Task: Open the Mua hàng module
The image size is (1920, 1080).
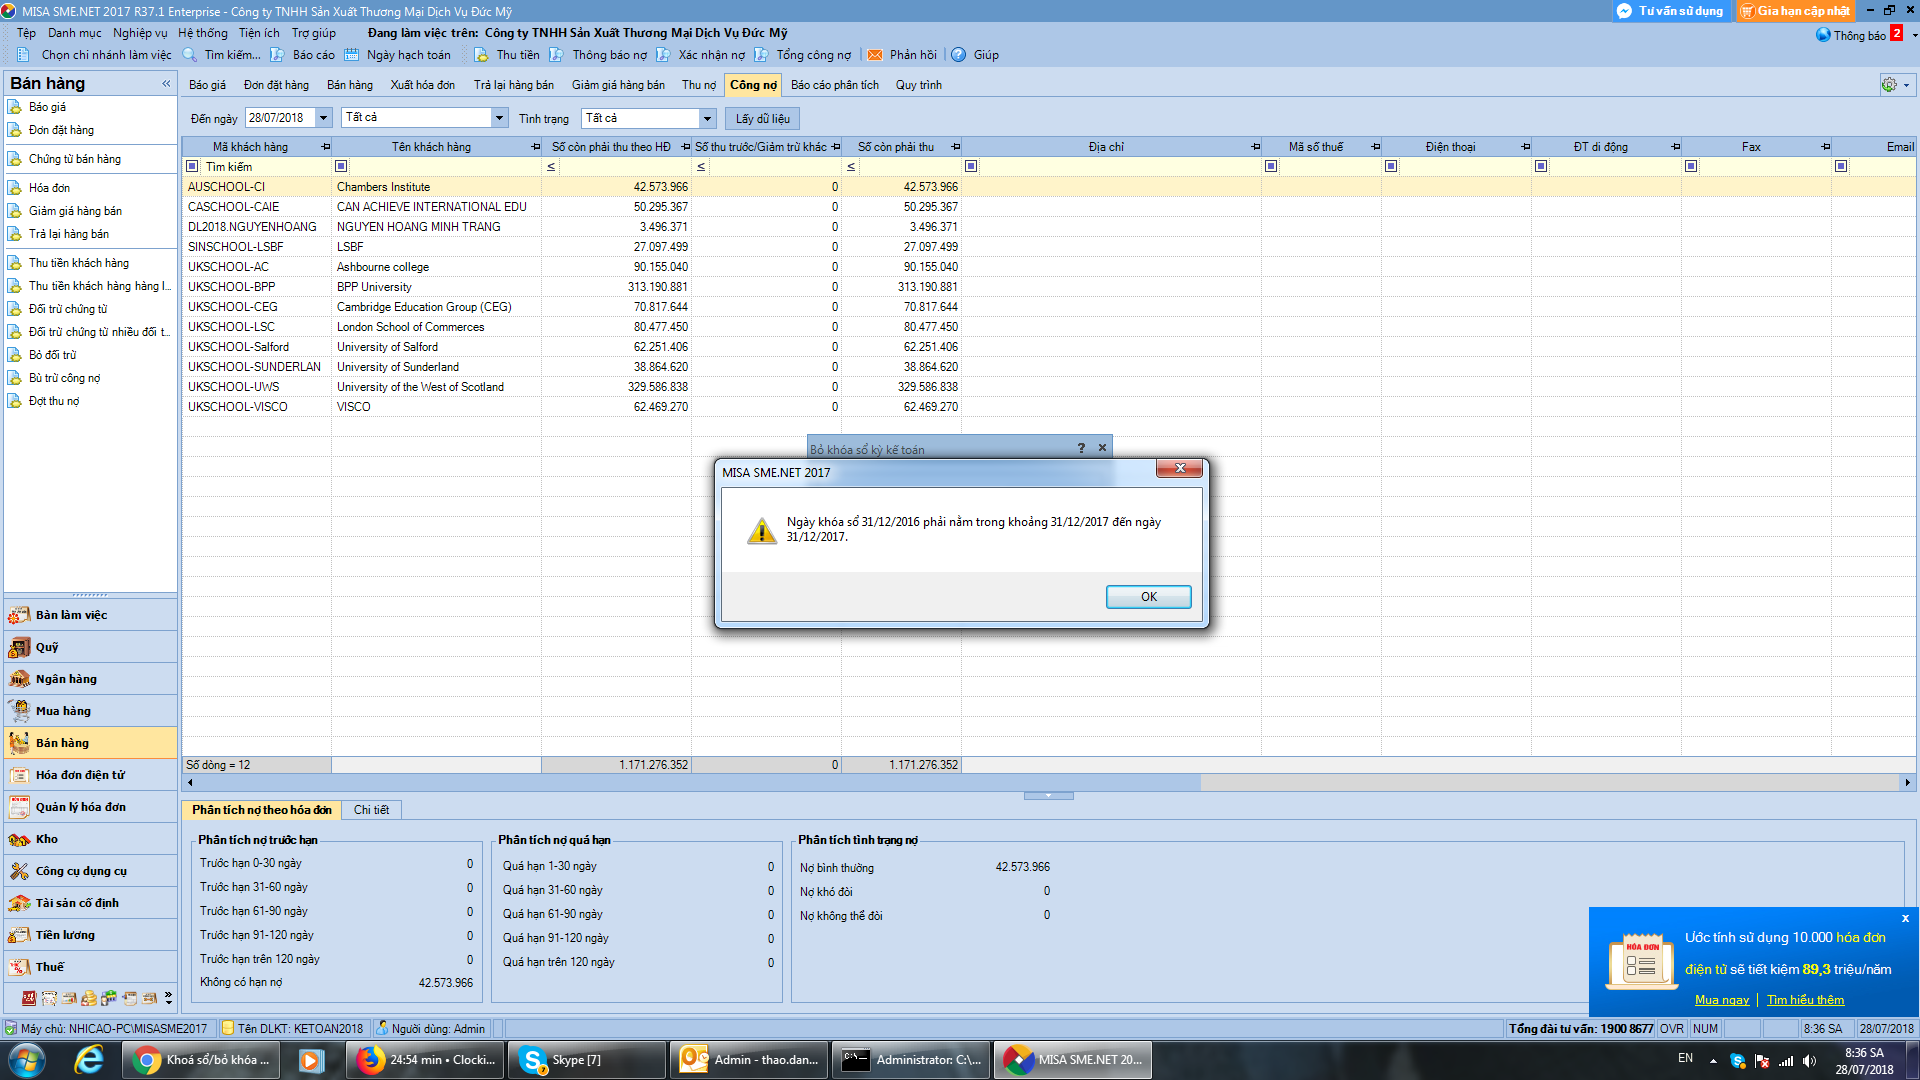Action: click(91, 711)
